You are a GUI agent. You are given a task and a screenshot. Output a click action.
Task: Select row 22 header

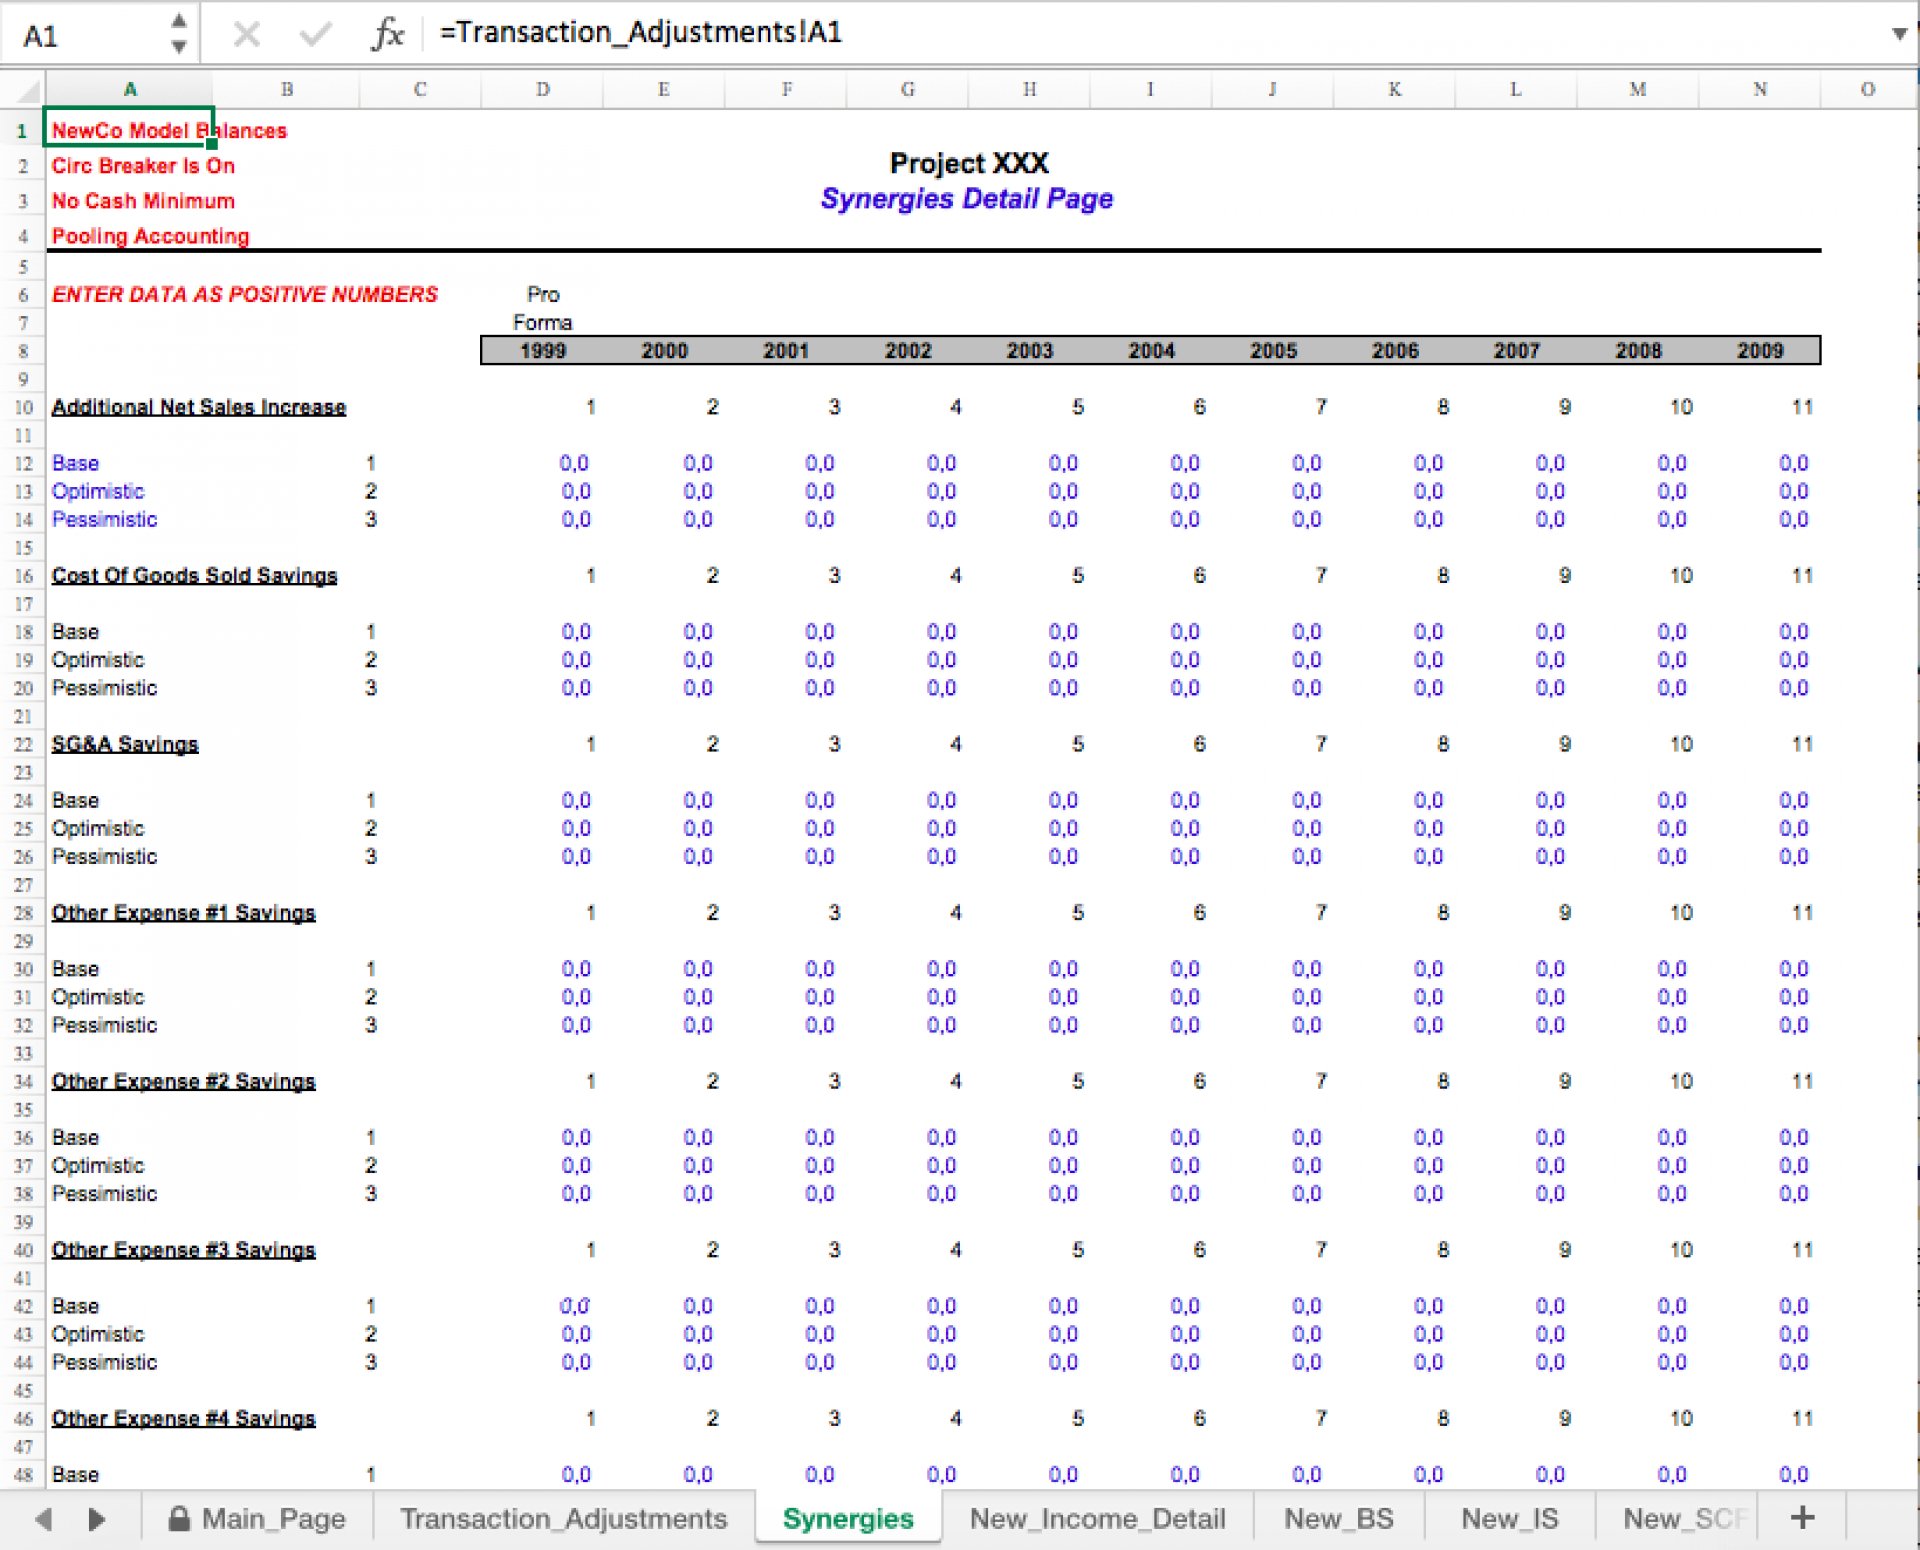[22, 745]
